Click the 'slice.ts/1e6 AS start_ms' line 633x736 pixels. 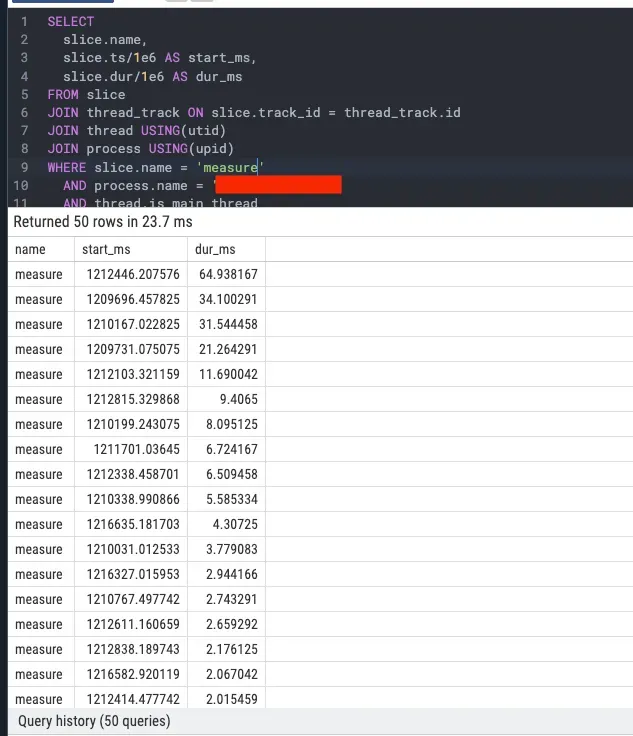coord(160,58)
